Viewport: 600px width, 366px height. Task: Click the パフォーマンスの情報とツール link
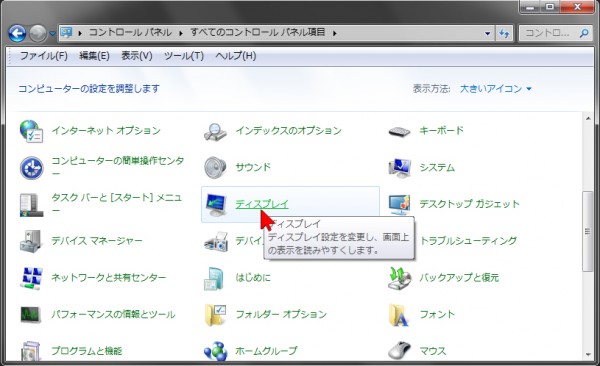point(113,314)
